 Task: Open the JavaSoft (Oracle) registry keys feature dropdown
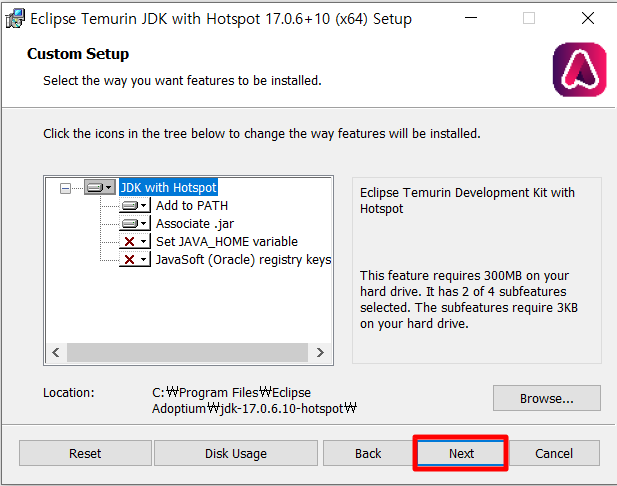[x=135, y=259]
